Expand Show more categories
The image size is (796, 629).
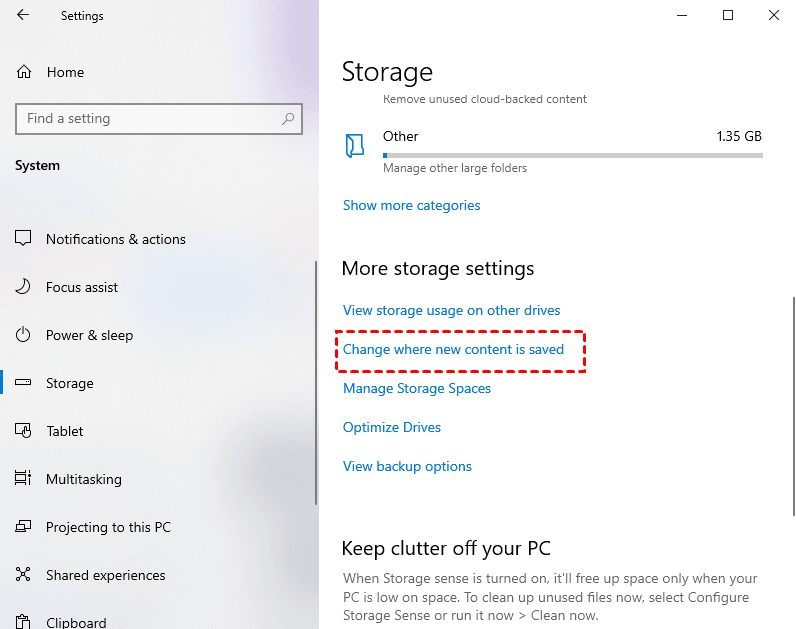click(x=411, y=205)
